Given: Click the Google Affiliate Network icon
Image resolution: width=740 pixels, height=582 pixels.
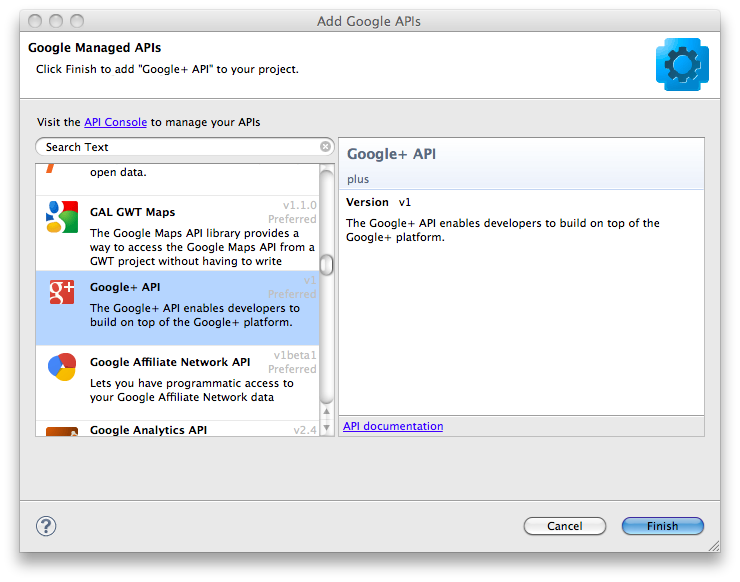Looking at the screenshot, I should click(x=62, y=367).
